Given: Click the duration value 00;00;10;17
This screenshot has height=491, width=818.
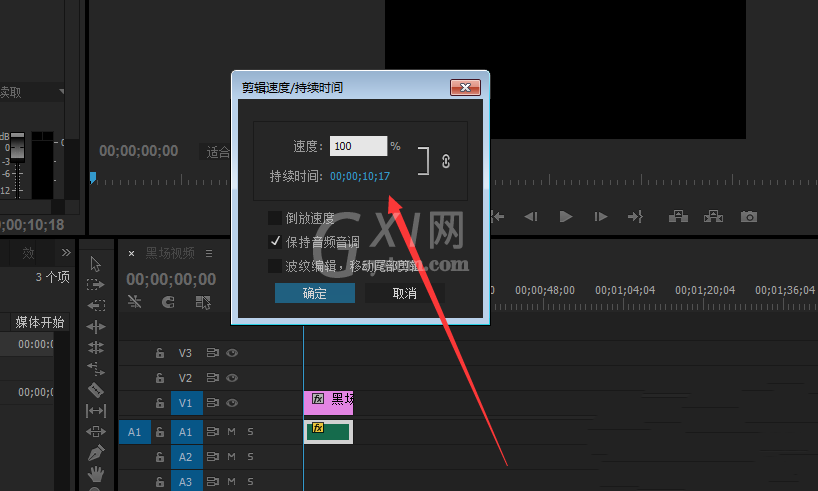Looking at the screenshot, I should 359,176.
